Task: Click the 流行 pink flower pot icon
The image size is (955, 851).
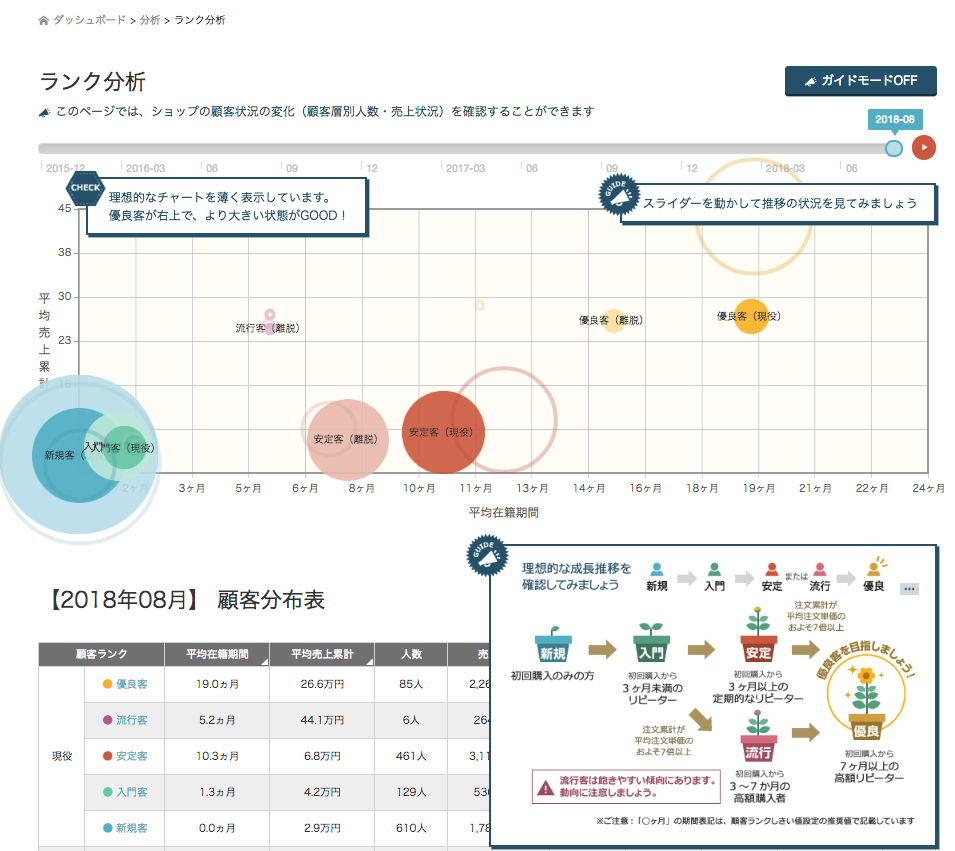Action: pyautogui.click(x=759, y=744)
